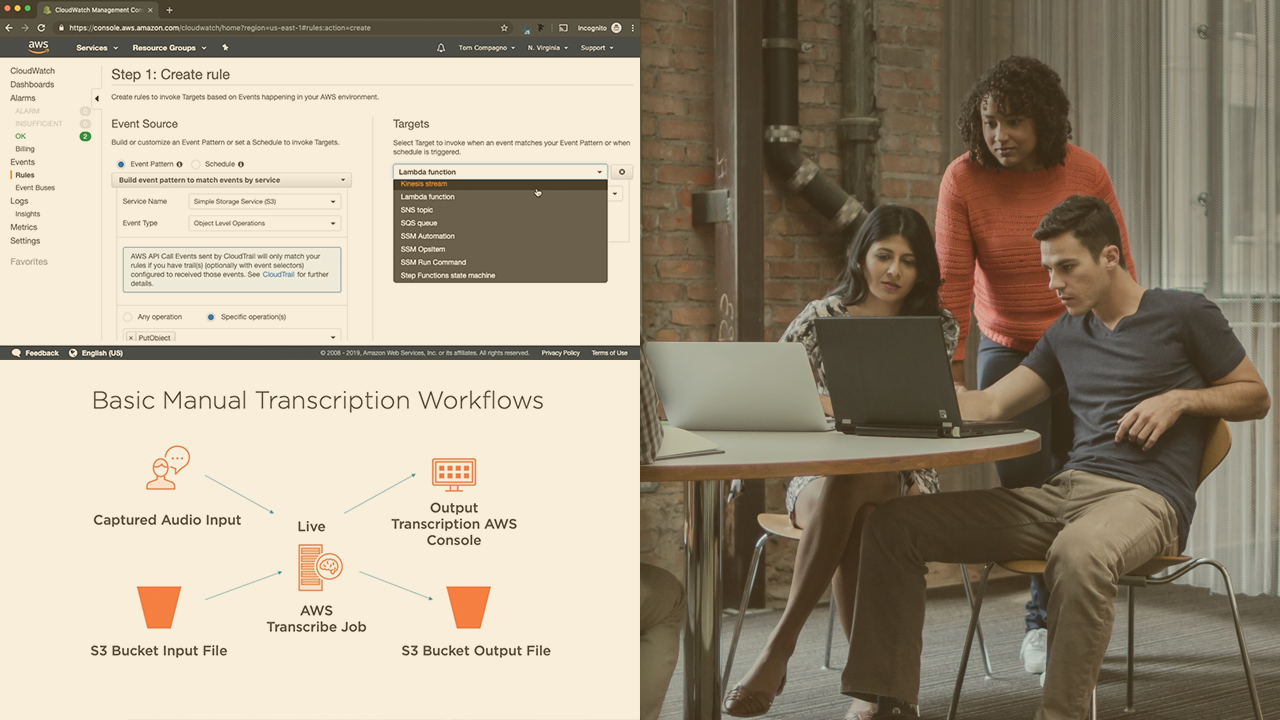Choose SSM Automation from target list
Viewport: 1280px width, 720px height.
pos(500,236)
